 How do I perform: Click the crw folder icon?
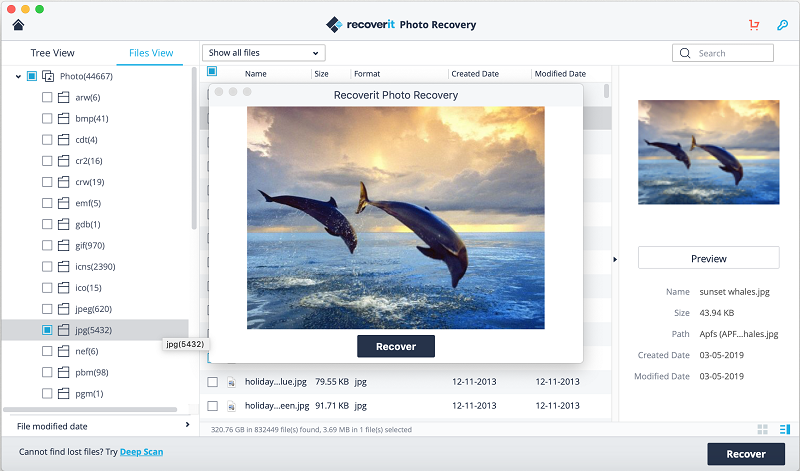pos(63,182)
